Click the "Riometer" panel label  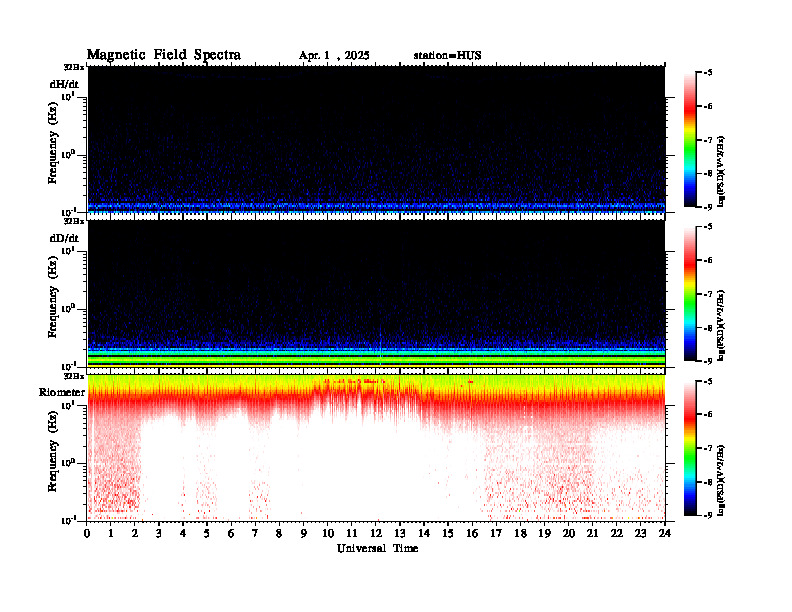[62, 392]
